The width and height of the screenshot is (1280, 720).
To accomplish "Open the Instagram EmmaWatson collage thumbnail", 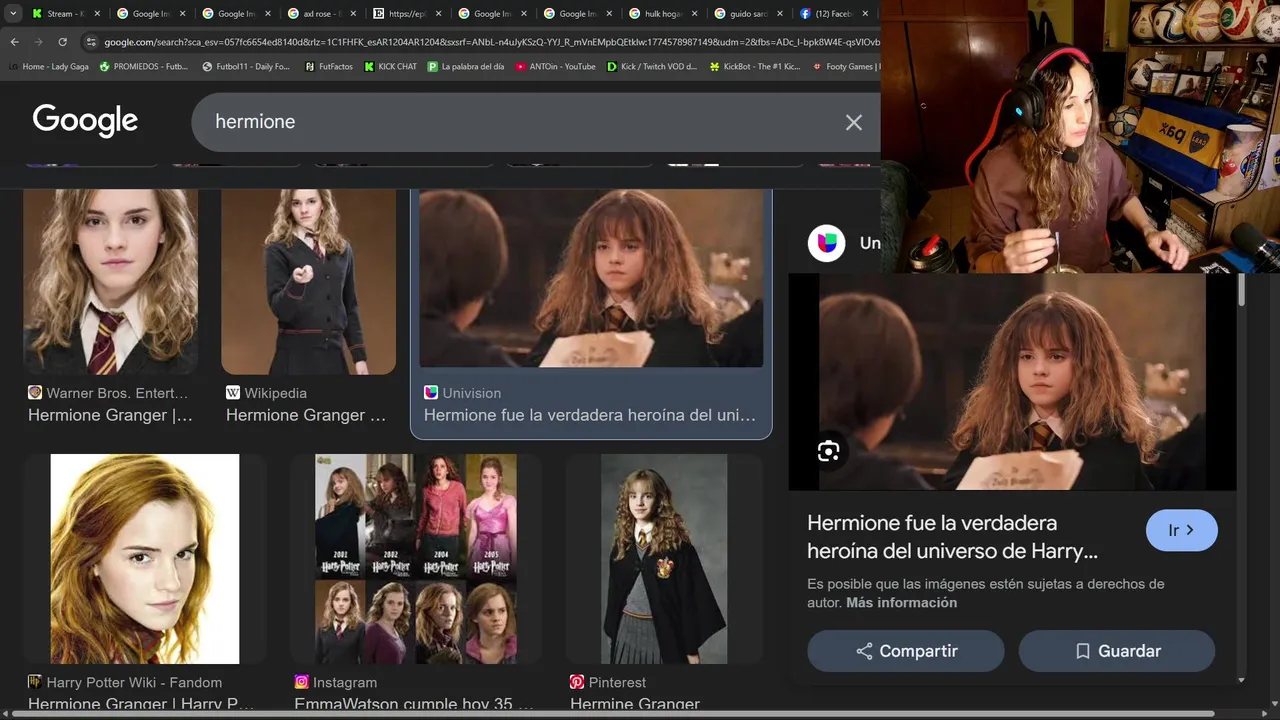I will (416, 559).
